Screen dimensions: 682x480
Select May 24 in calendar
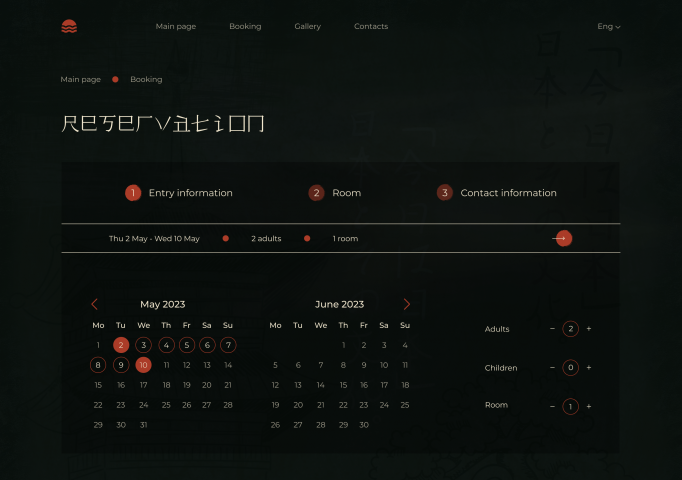tap(144, 405)
